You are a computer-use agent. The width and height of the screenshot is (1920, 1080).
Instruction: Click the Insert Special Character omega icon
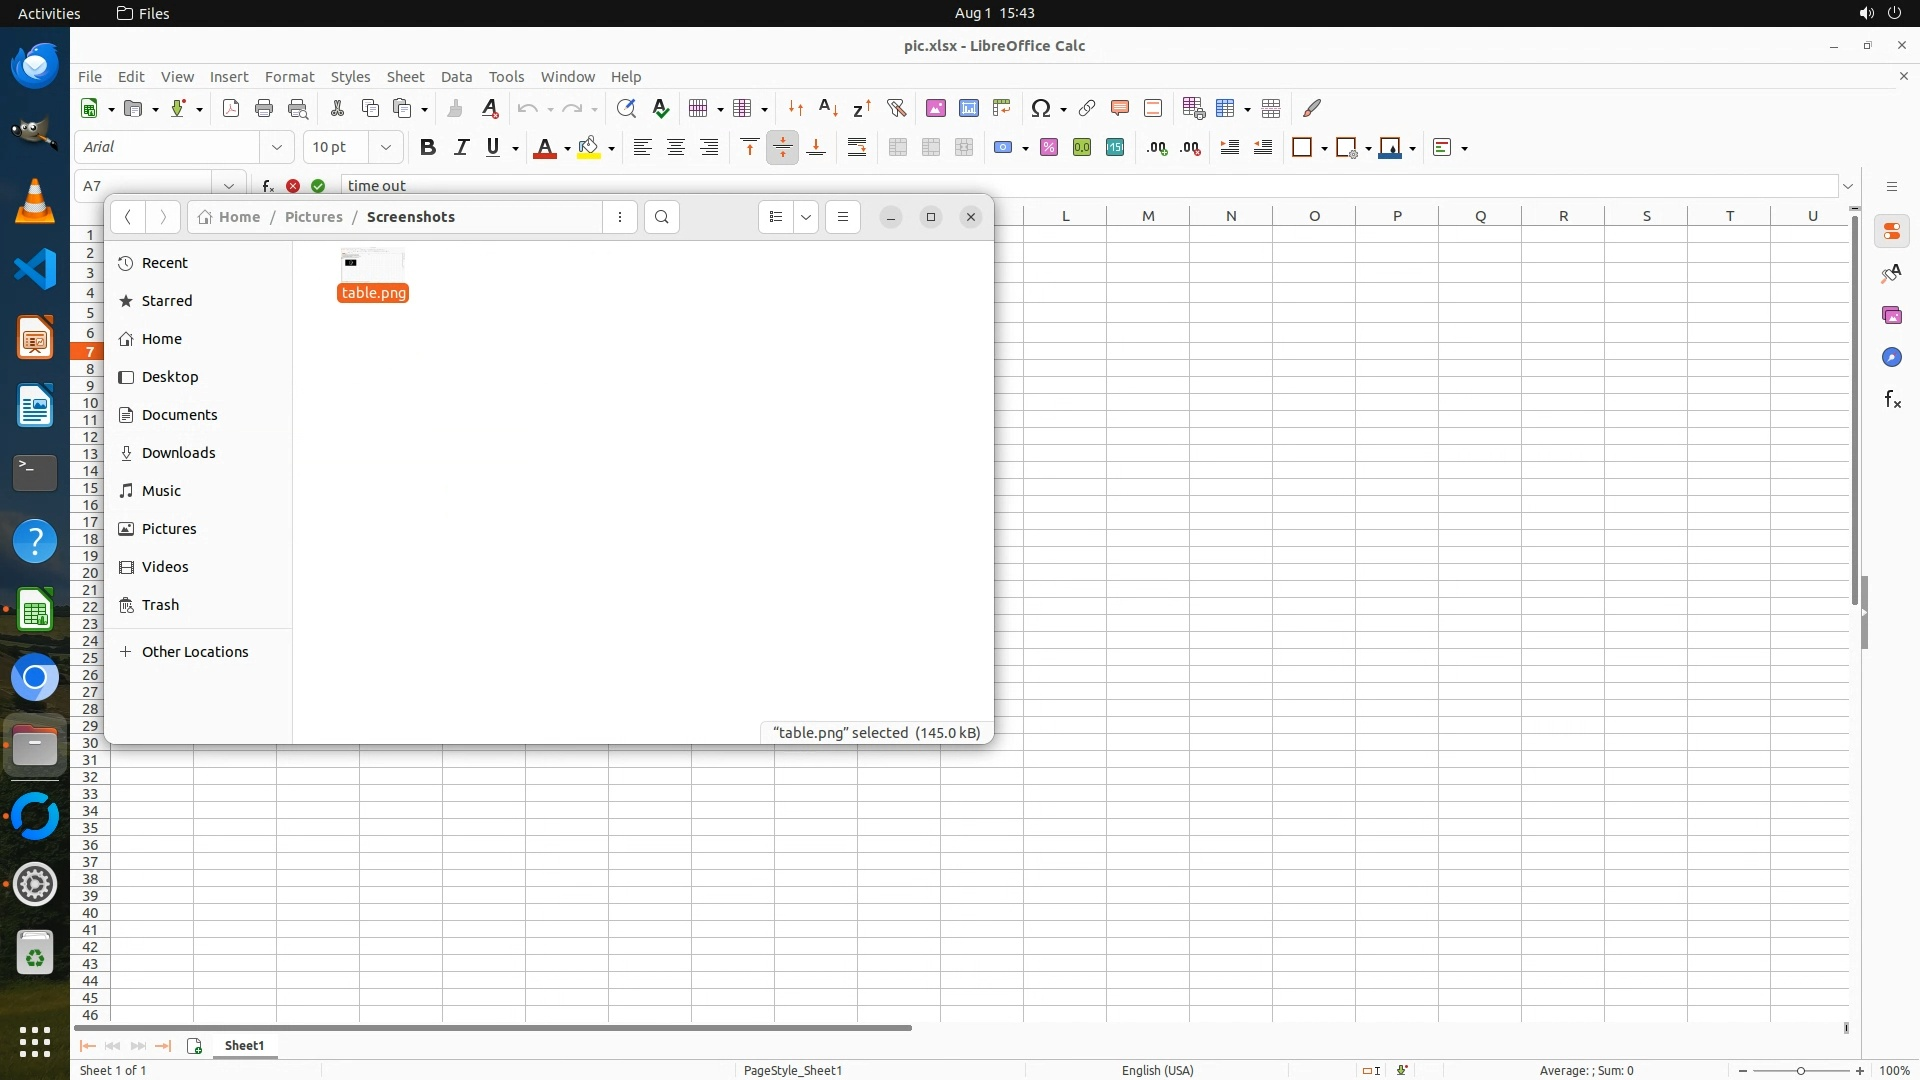[x=1040, y=108]
